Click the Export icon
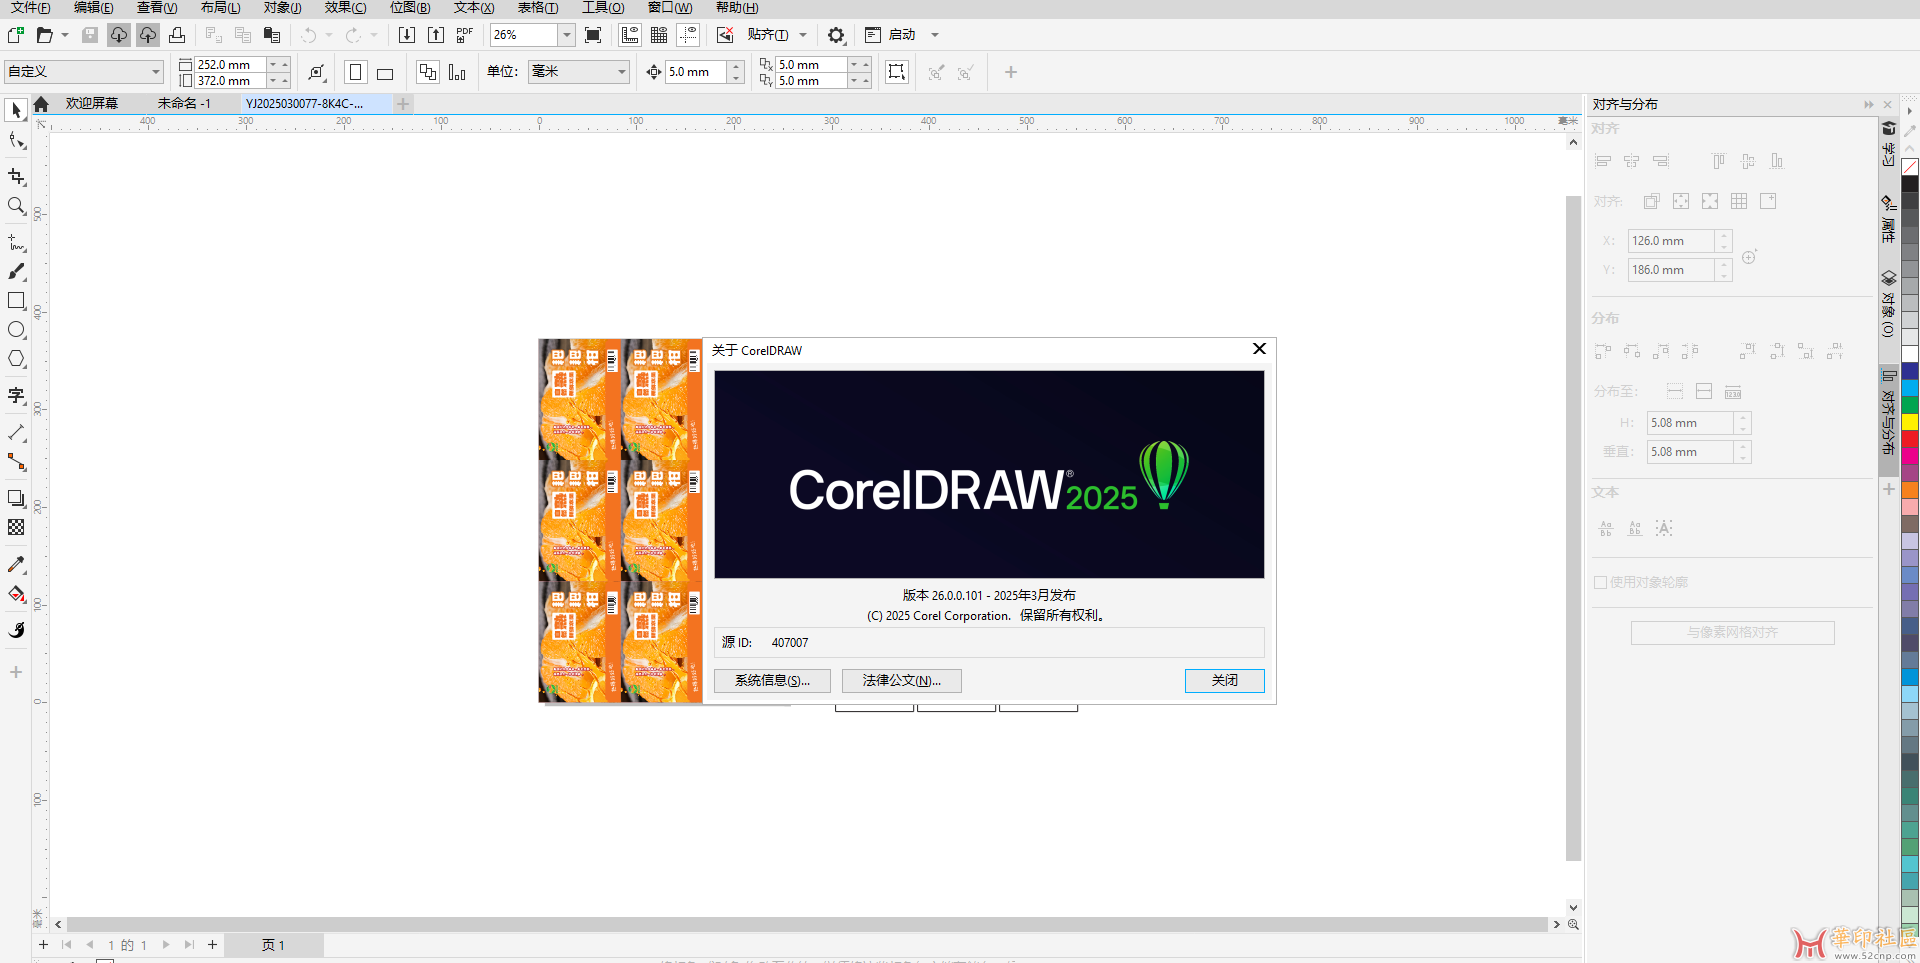 click(436, 35)
